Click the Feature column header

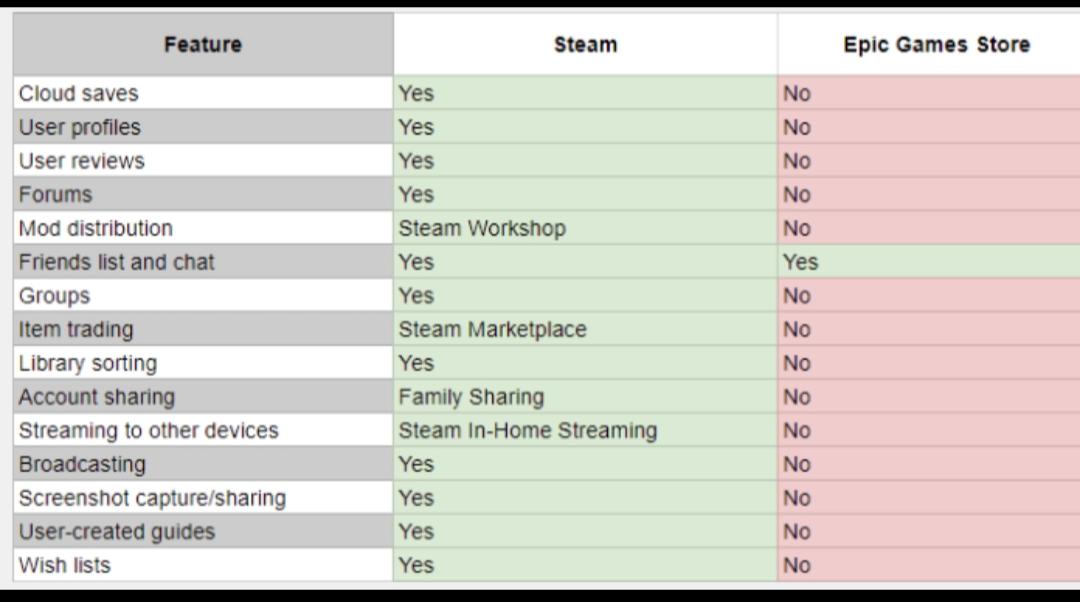pyautogui.click(x=203, y=45)
